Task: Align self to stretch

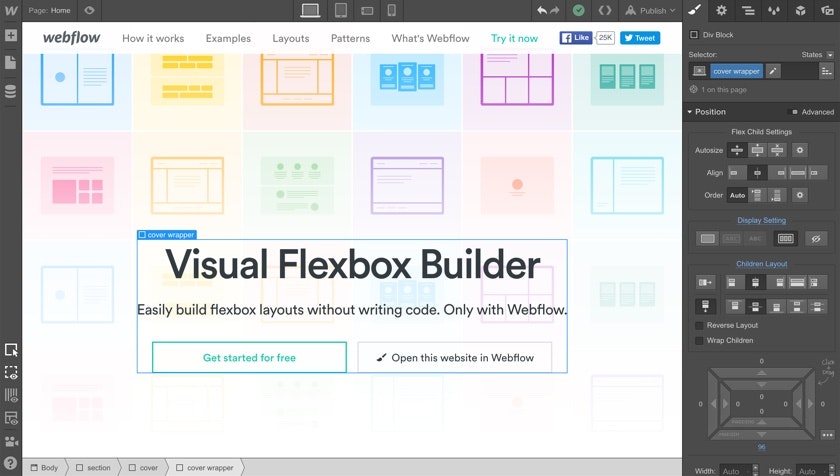Action: coord(798,173)
